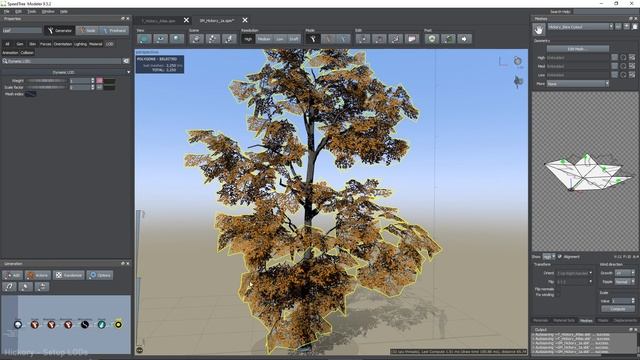This screenshot has height=360, width=640.
Task: Select the black generator node
Action: coord(84,324)
